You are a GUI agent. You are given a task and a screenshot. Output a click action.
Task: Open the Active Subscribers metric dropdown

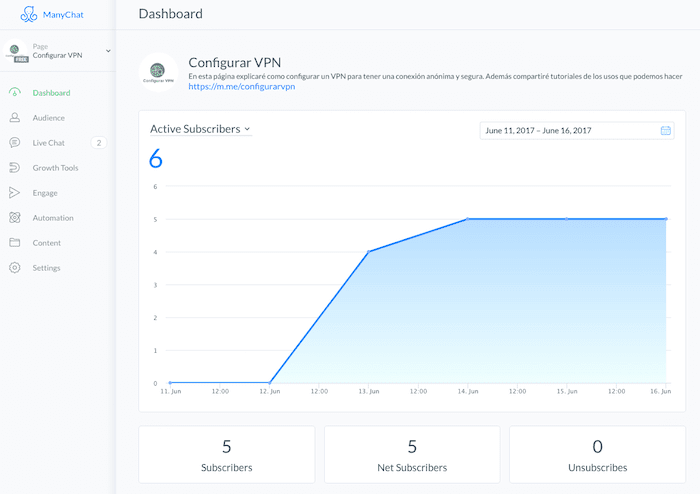pos(200,129)
